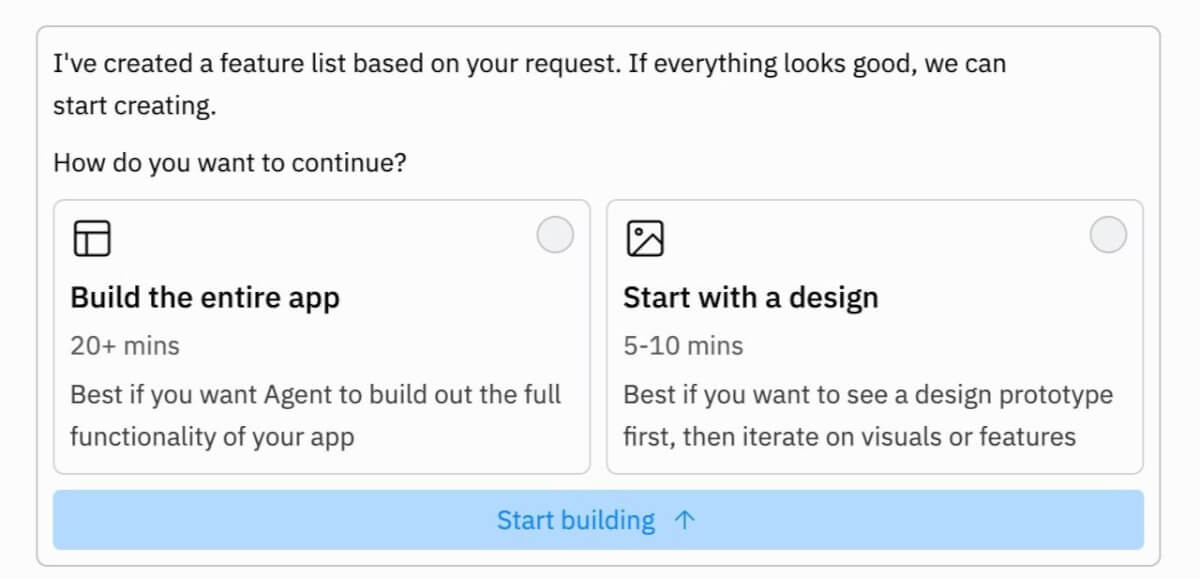Click the "functionality of your app" text line
Viewport: 1200px width, 578px height.
[212, 437]
